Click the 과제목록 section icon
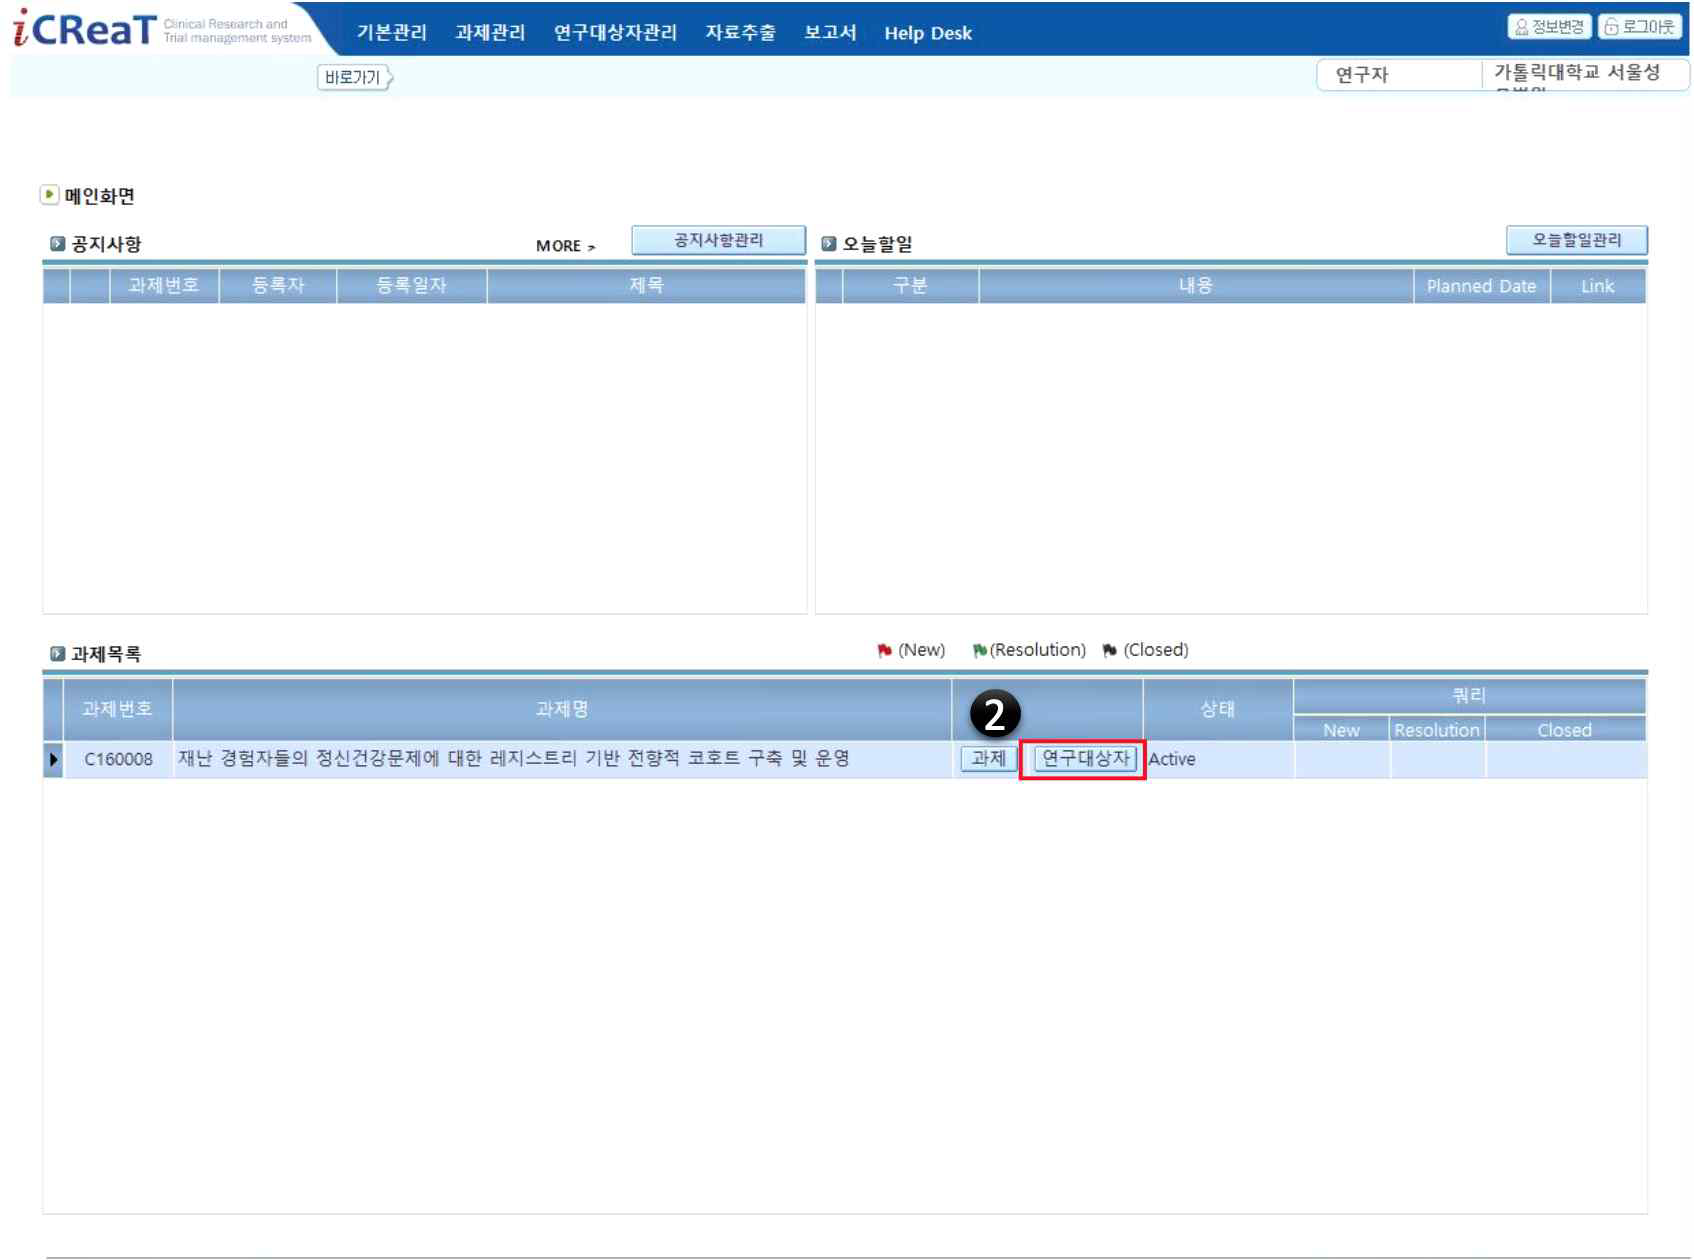This screenshot has height=1260, width=1694. (x=57, y=654)
